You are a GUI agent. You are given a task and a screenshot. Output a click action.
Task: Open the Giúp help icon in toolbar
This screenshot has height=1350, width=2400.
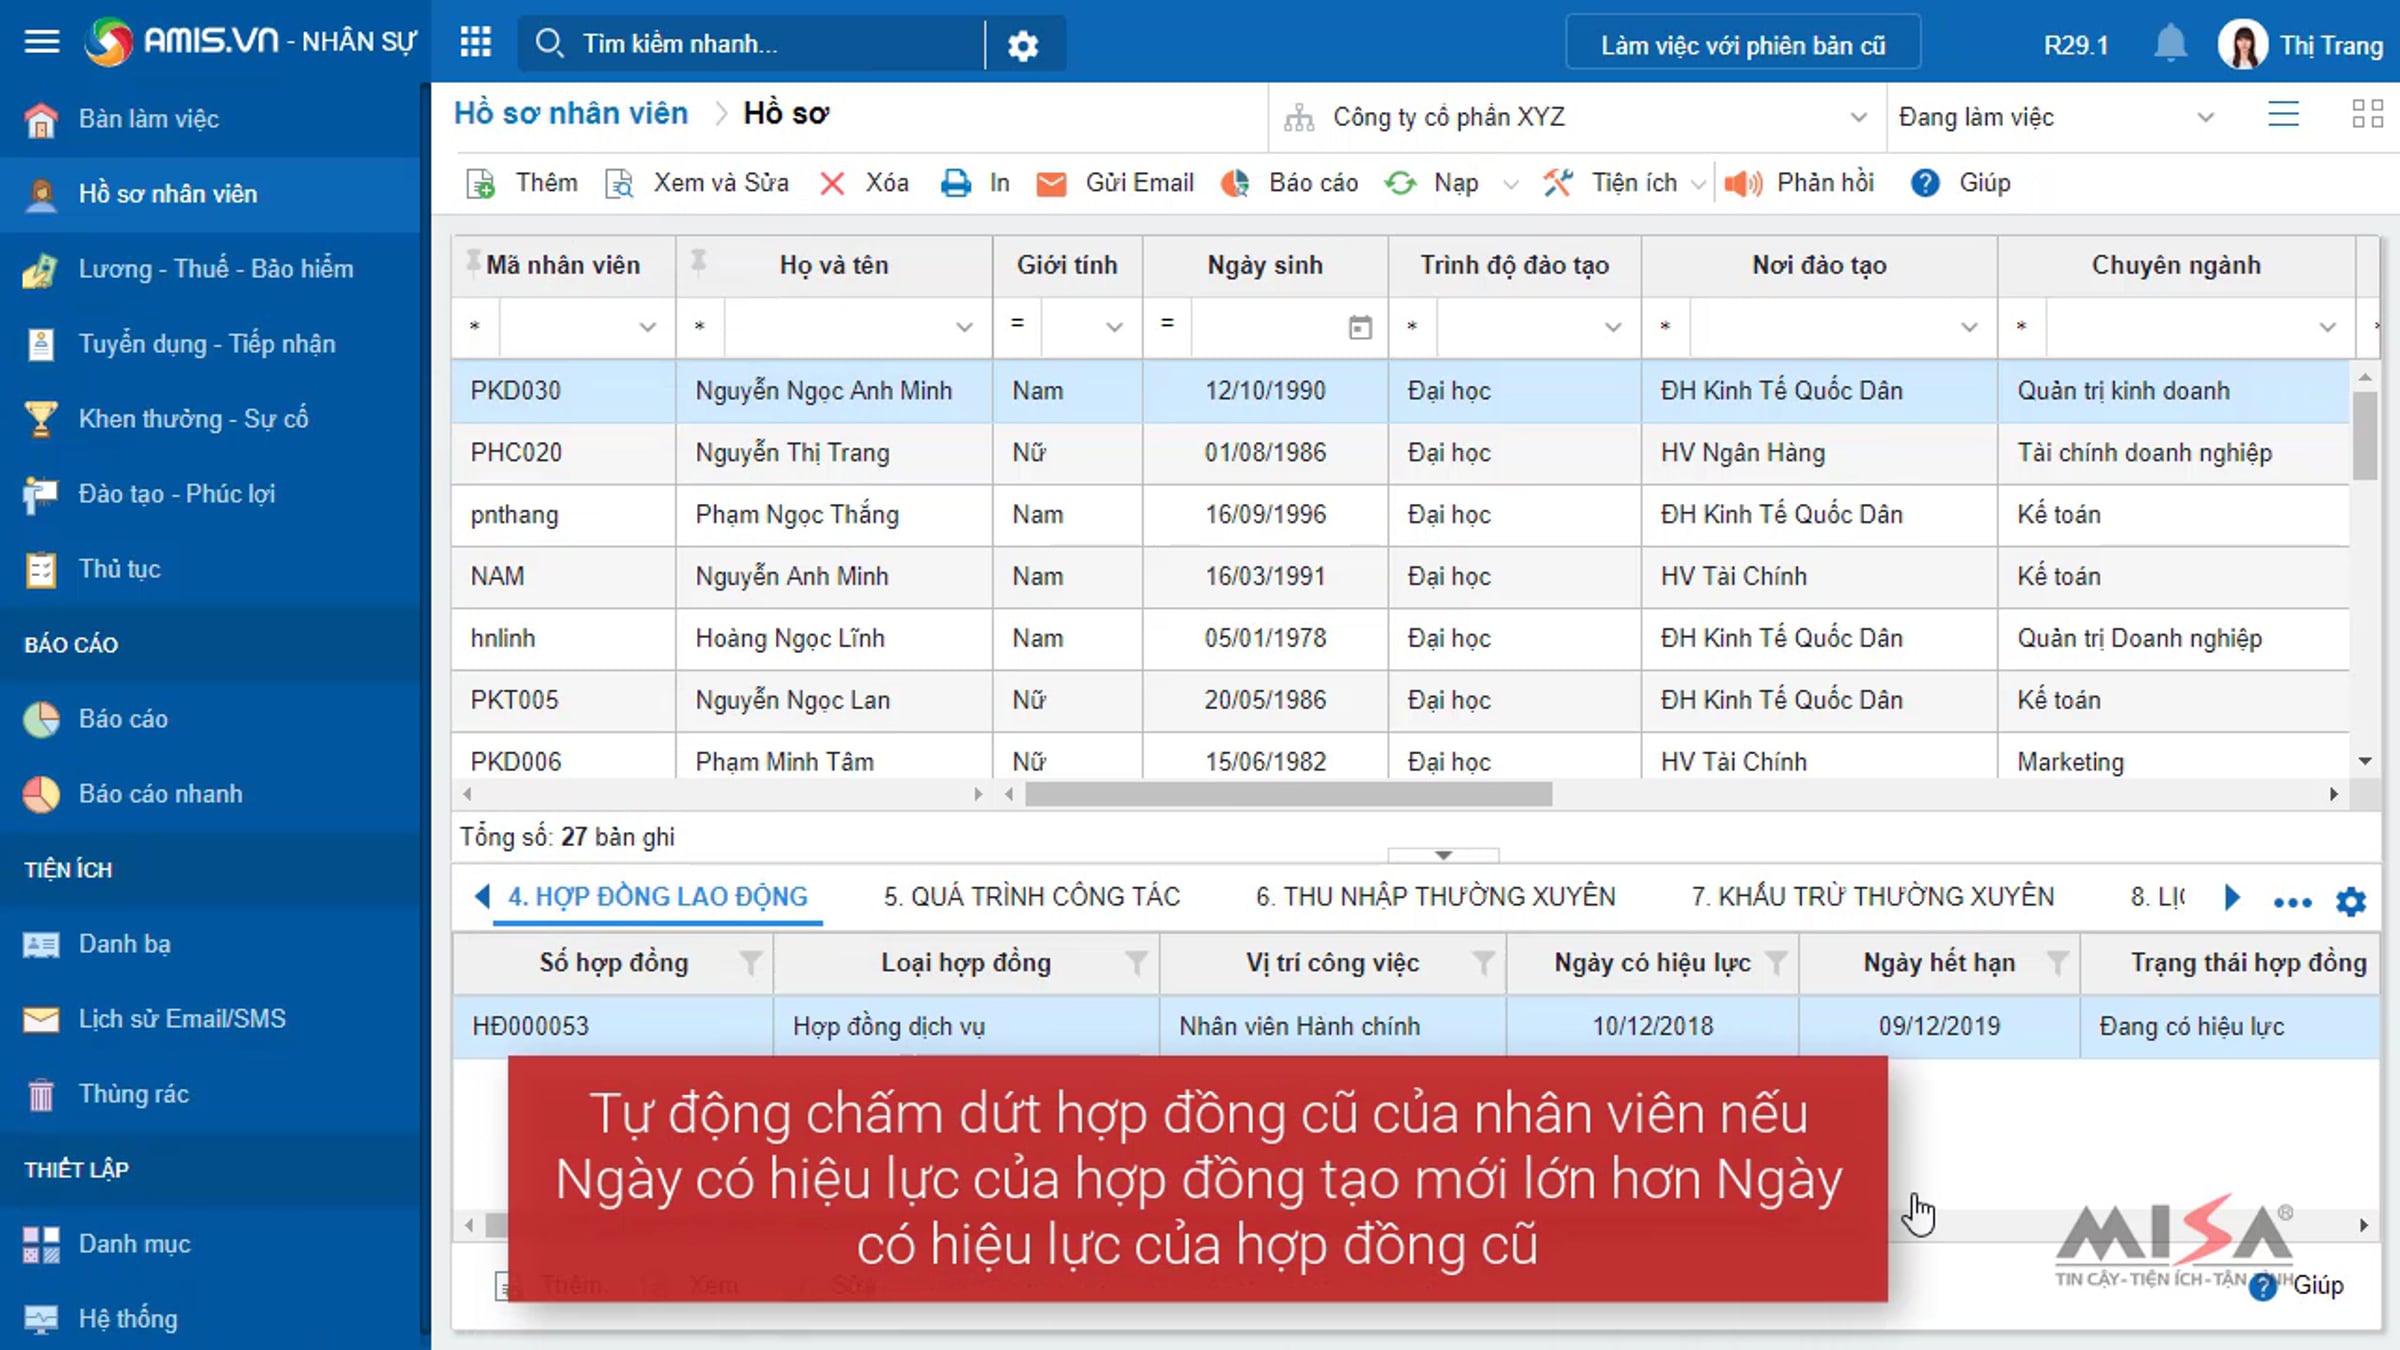pos(1925,183)
